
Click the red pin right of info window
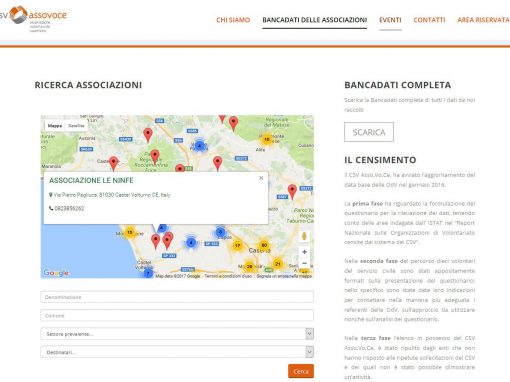coord(292,192)
